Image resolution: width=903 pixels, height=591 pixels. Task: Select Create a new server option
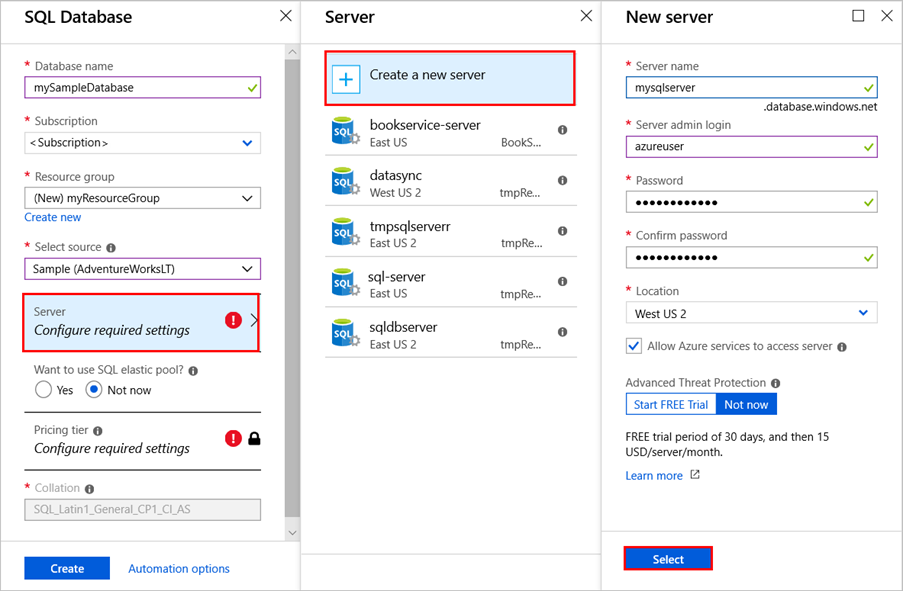pos(450,78)
